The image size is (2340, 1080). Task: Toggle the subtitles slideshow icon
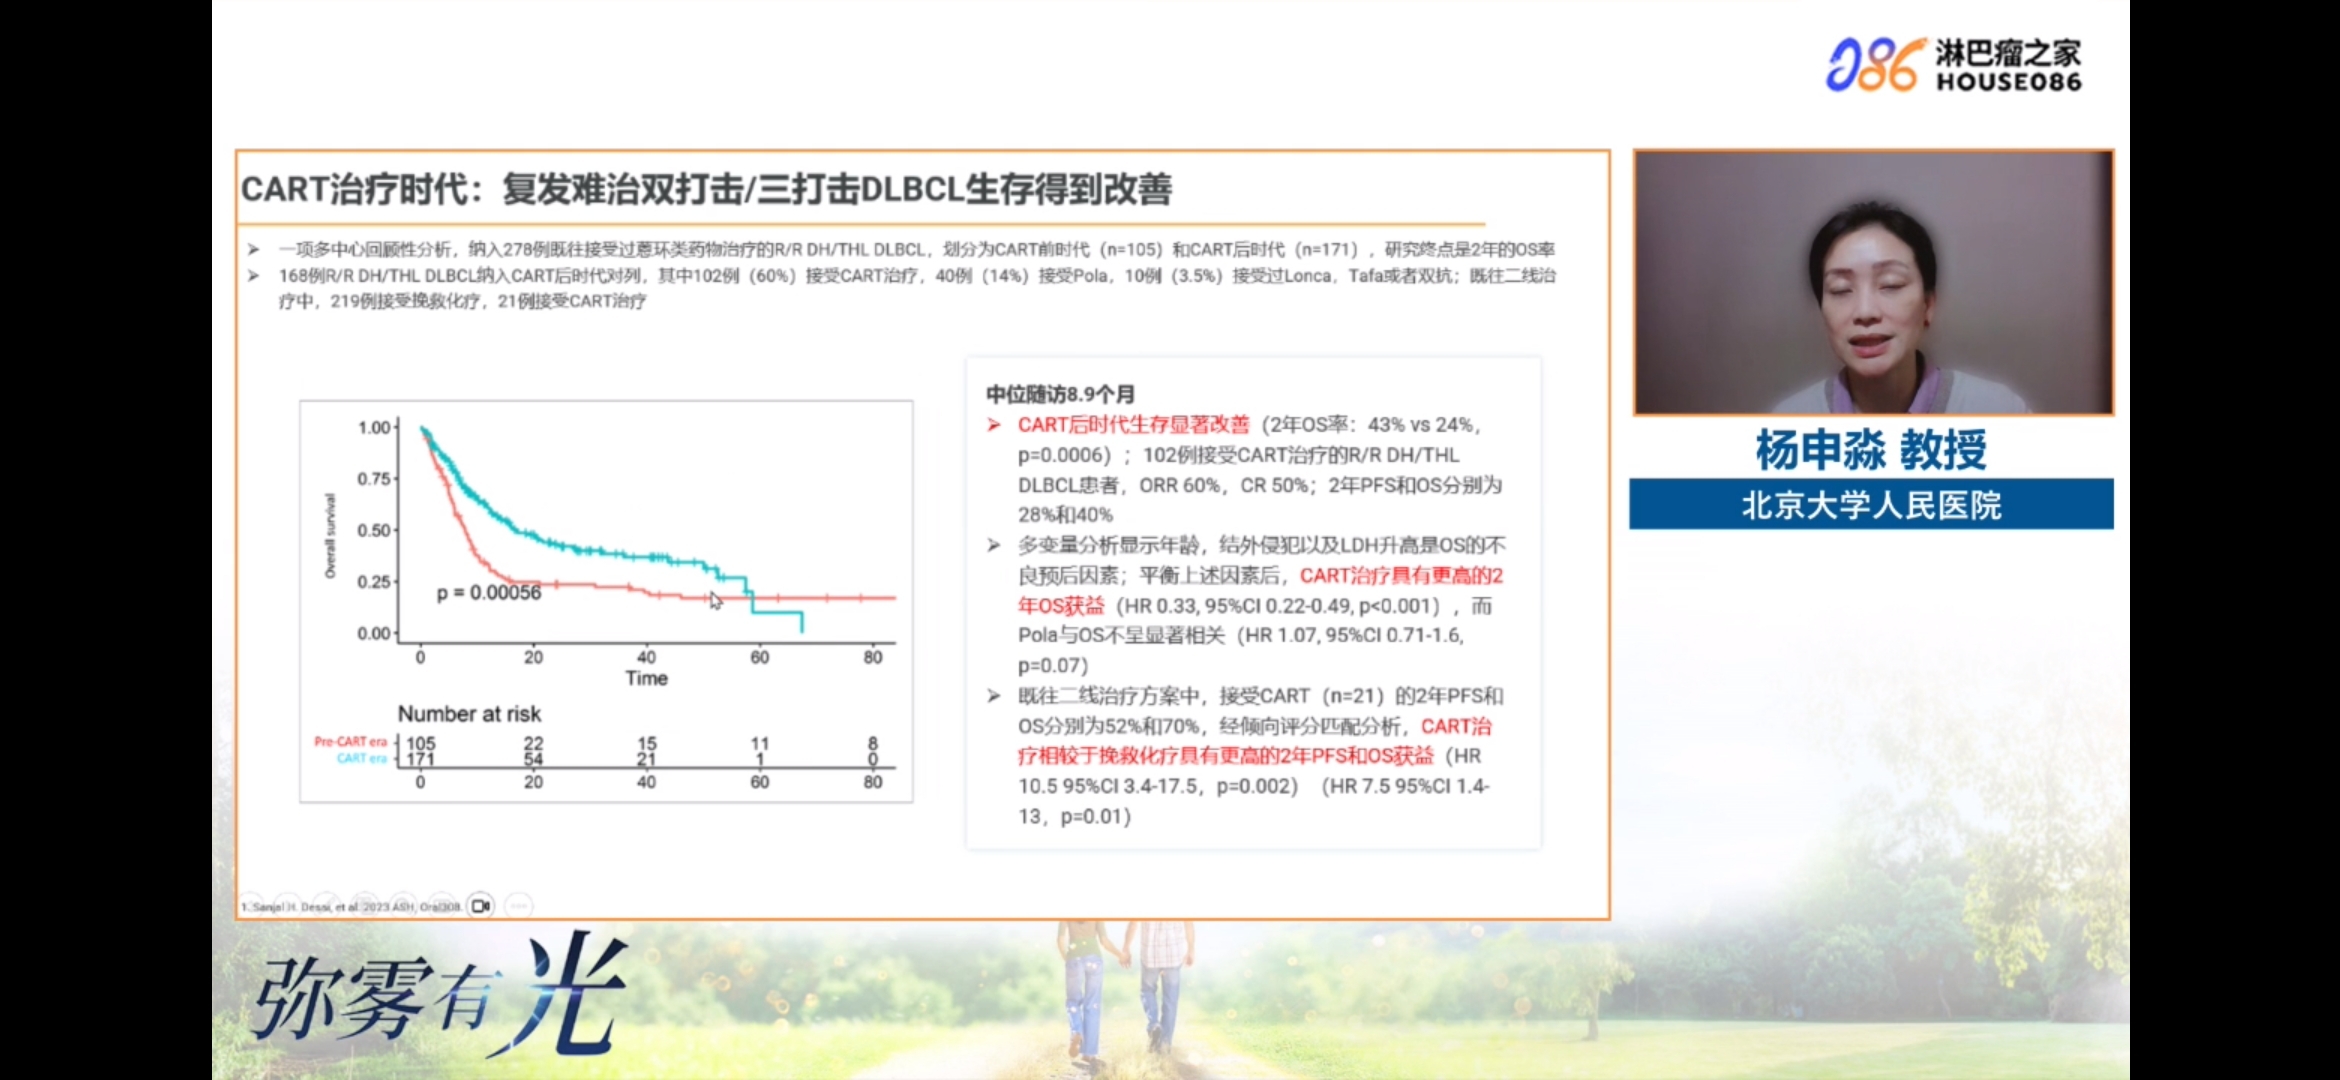pos(441,906)
